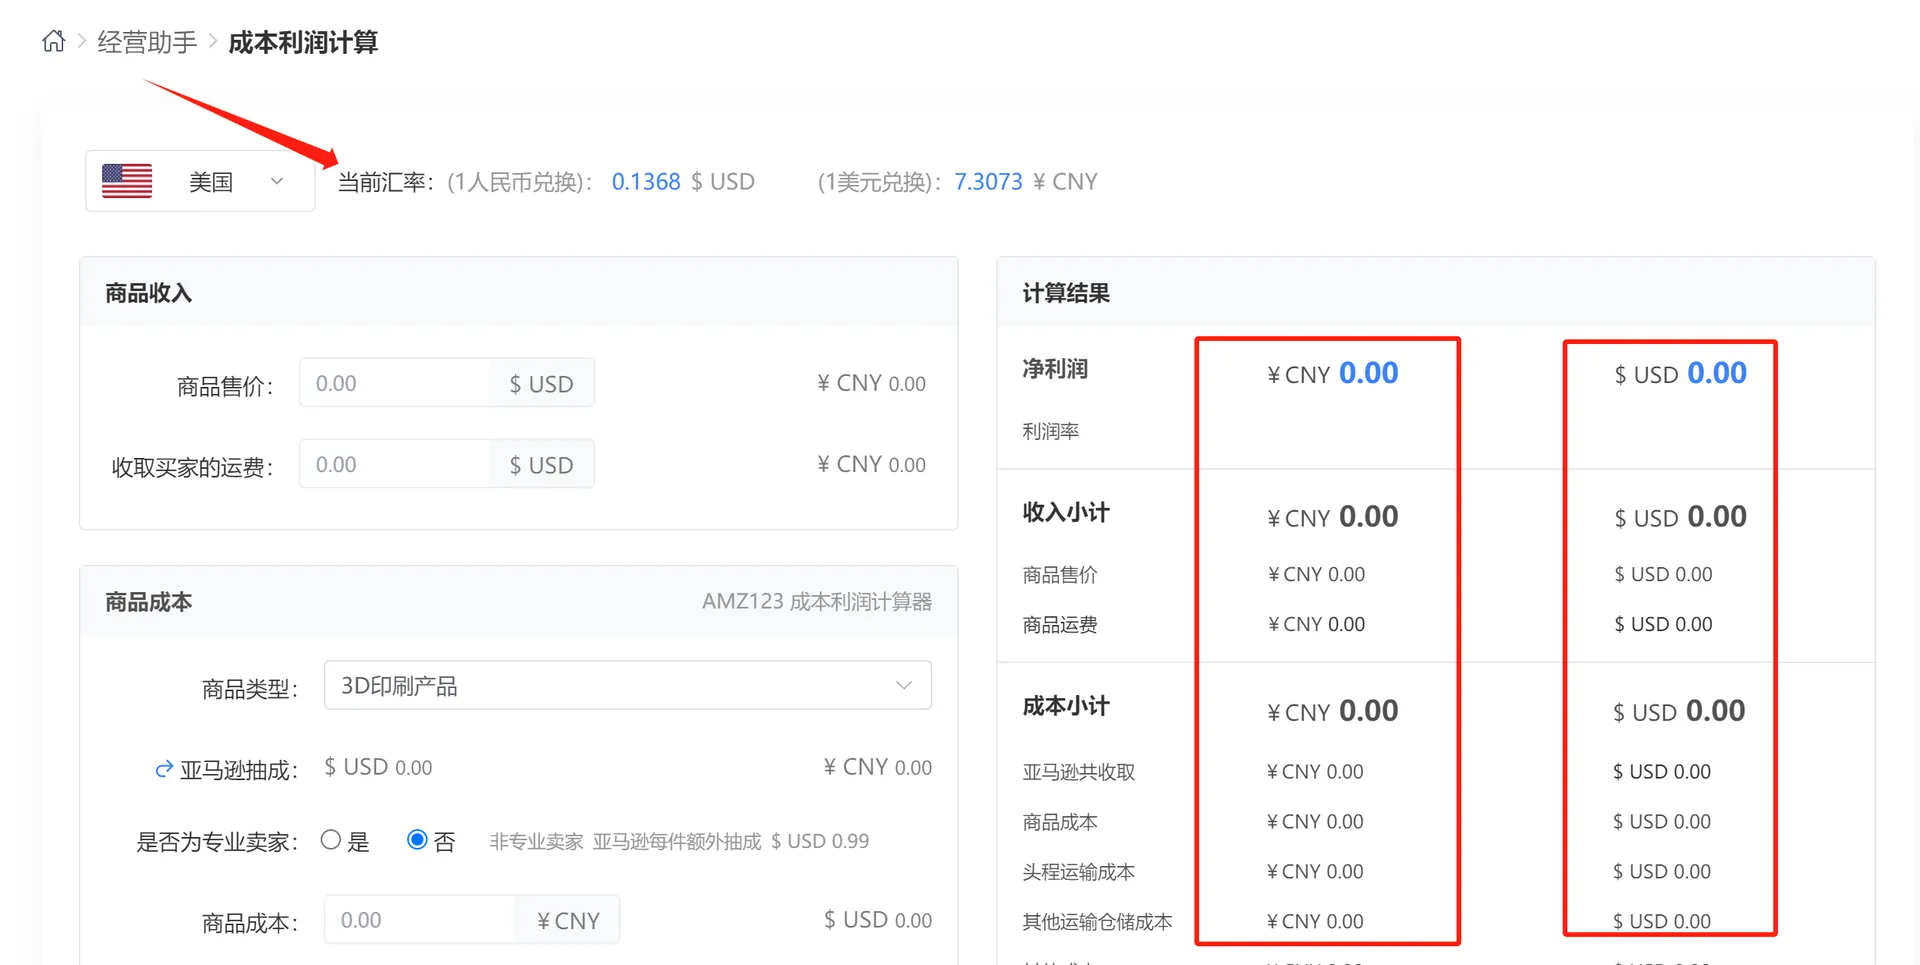Click AMZ123 成本利润计算器 label

[x=817, y=601]
